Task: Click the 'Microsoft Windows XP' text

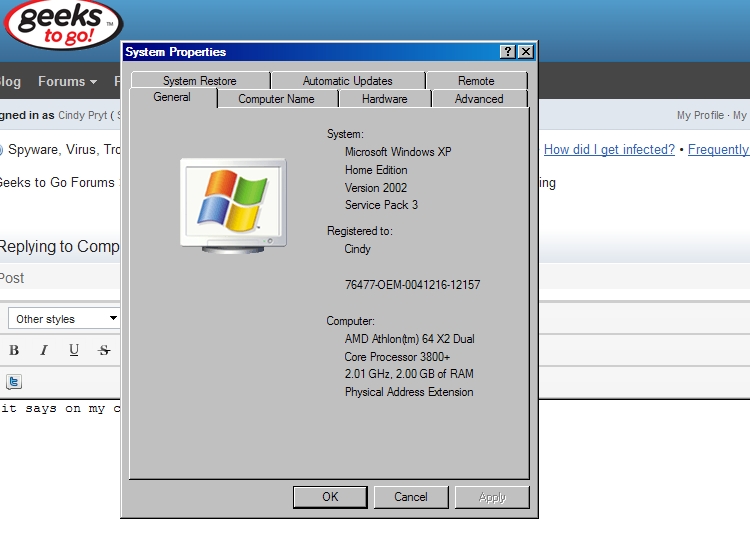Action: tap(398, 152)
